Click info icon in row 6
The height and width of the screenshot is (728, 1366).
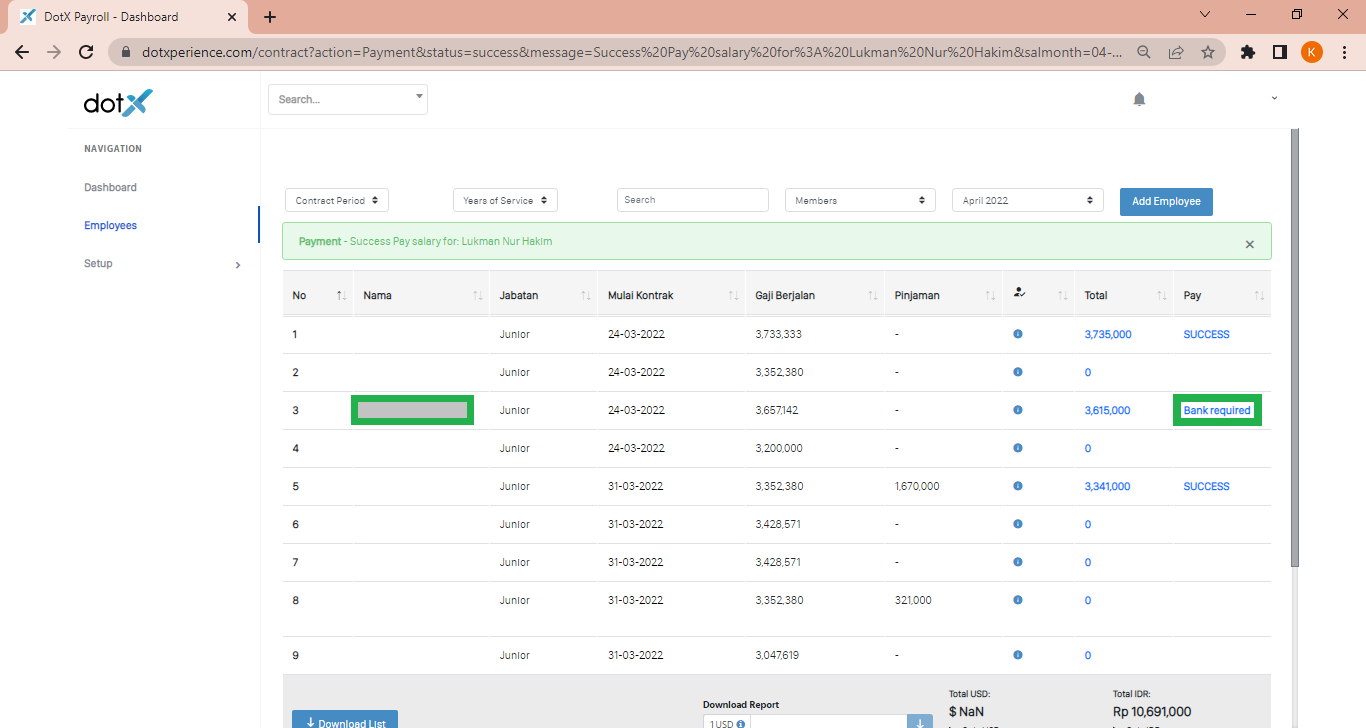pyautogui.click(x=1018, y=524)
